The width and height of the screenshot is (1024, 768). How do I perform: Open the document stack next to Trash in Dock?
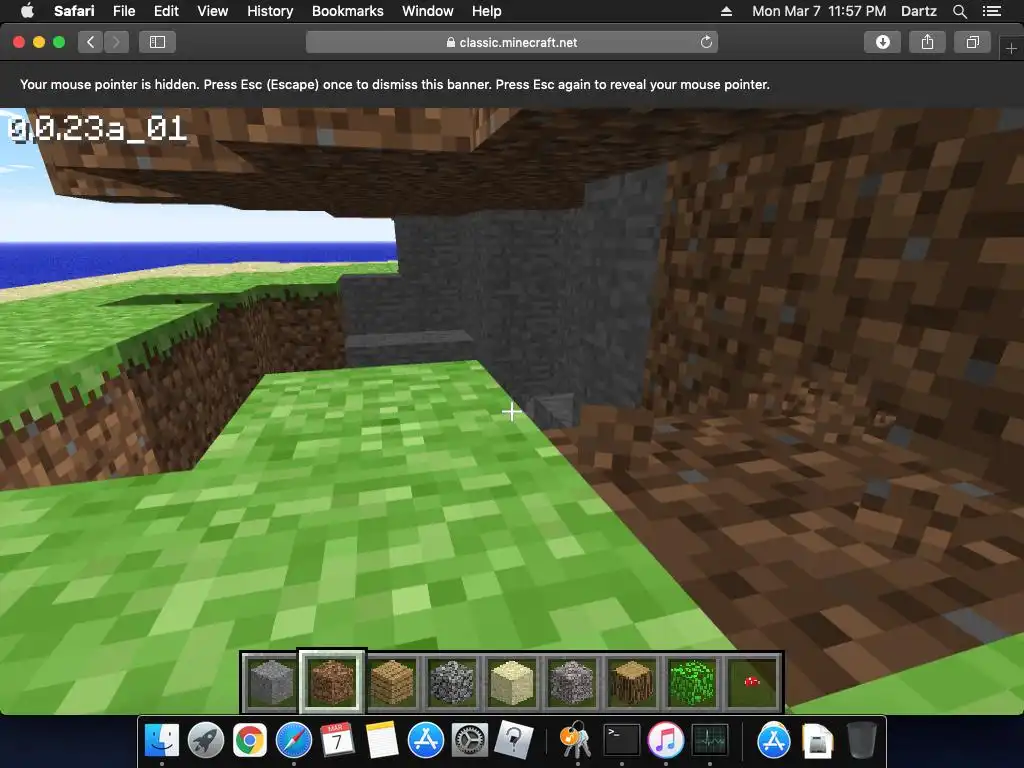(x=818, y=741)
